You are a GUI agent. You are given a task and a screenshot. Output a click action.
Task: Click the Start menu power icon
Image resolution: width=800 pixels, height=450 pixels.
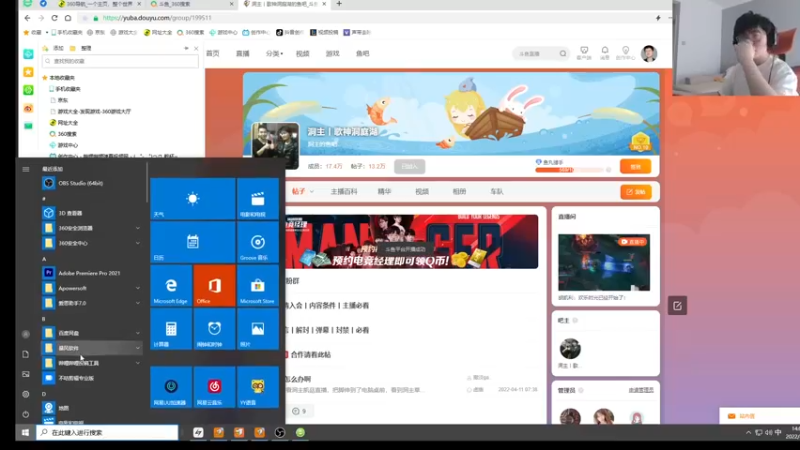[x=26, y=414]
